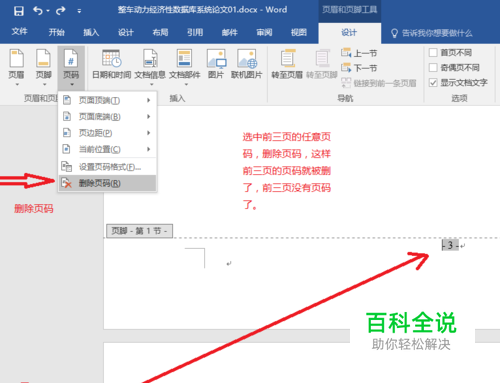Open the customize quick access toolbar arrow

point(79,11)
